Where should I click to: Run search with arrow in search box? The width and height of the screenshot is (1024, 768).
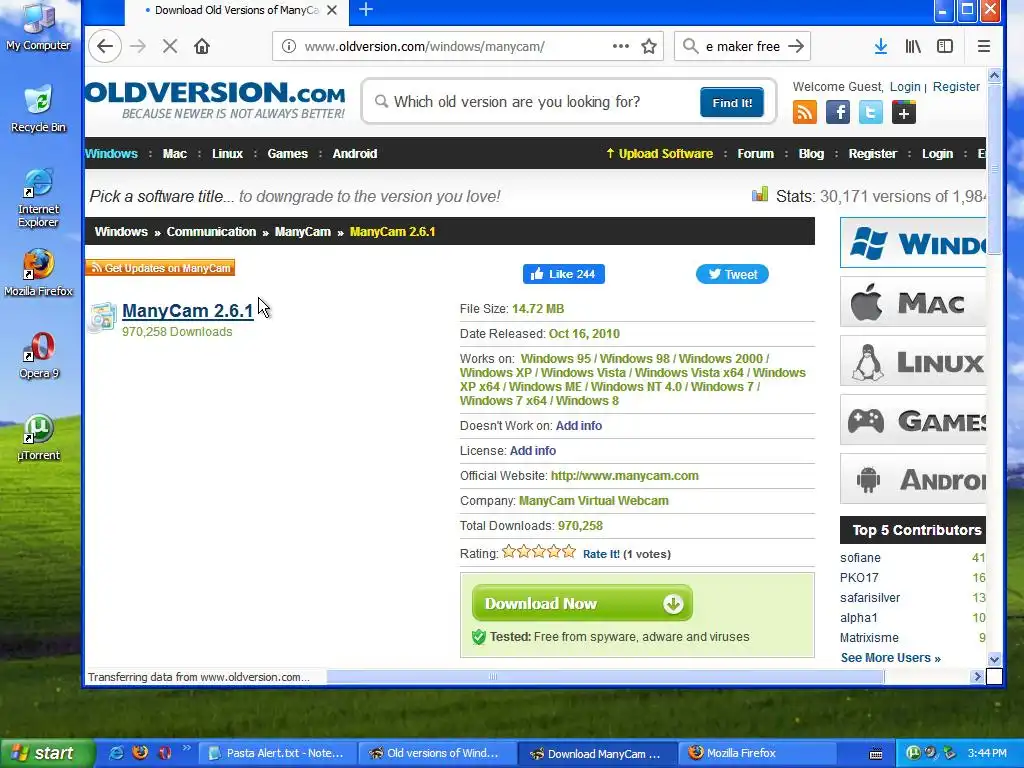click(x=795, y=46)
